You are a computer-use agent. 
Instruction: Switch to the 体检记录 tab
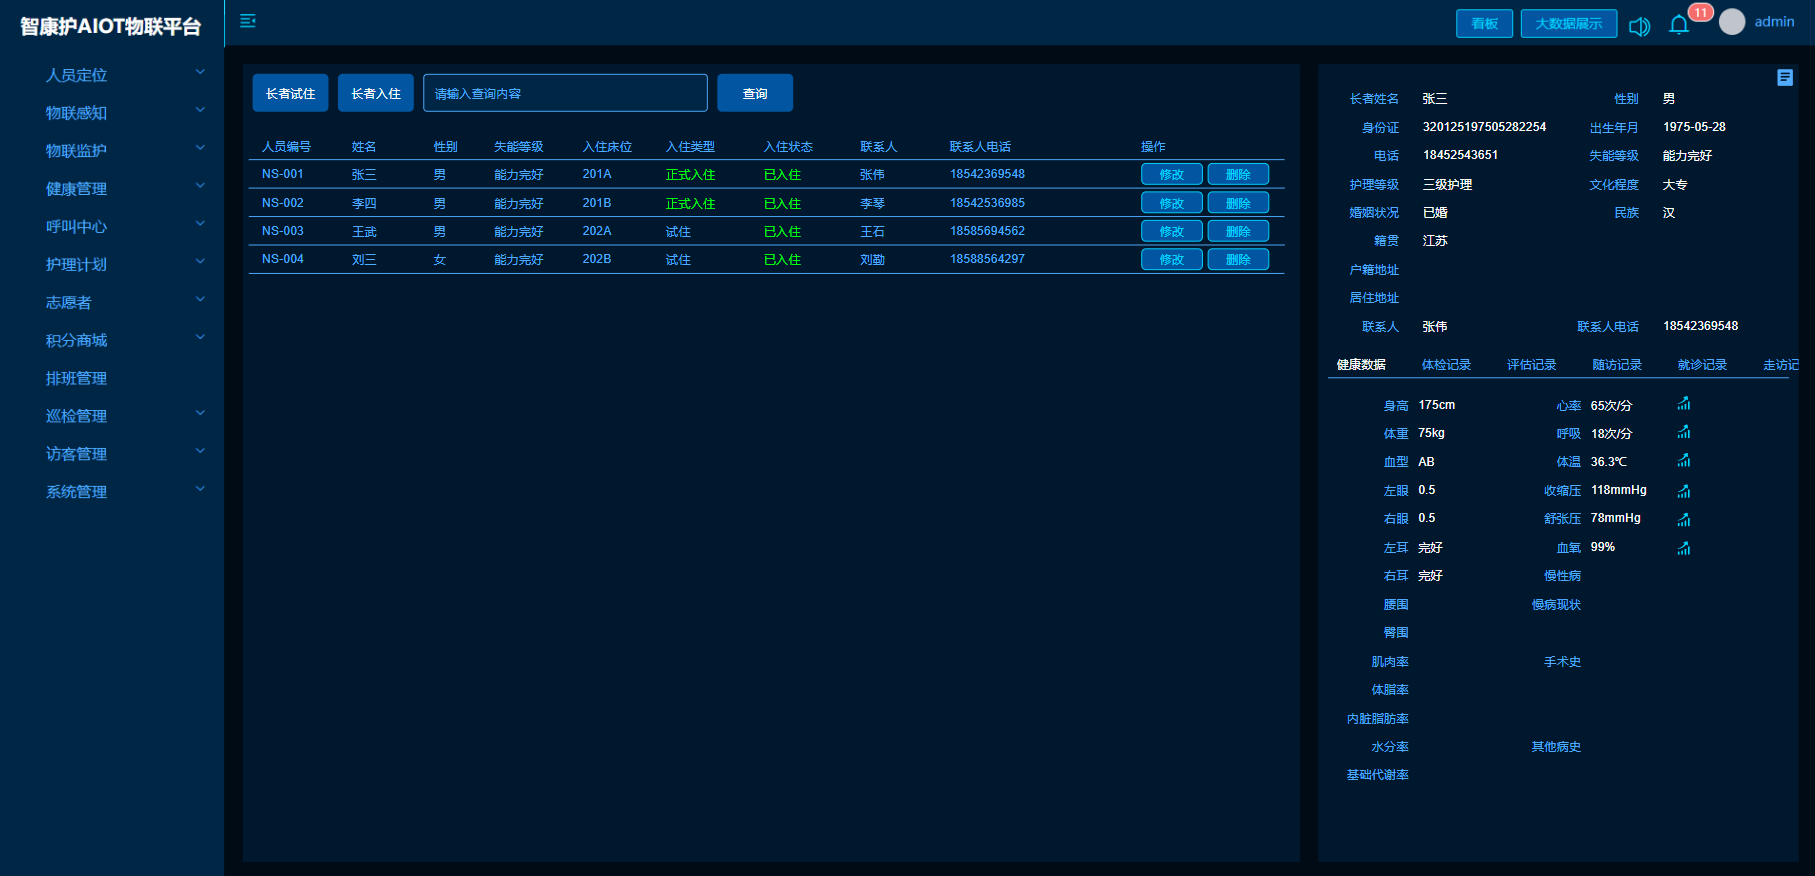1446,365
